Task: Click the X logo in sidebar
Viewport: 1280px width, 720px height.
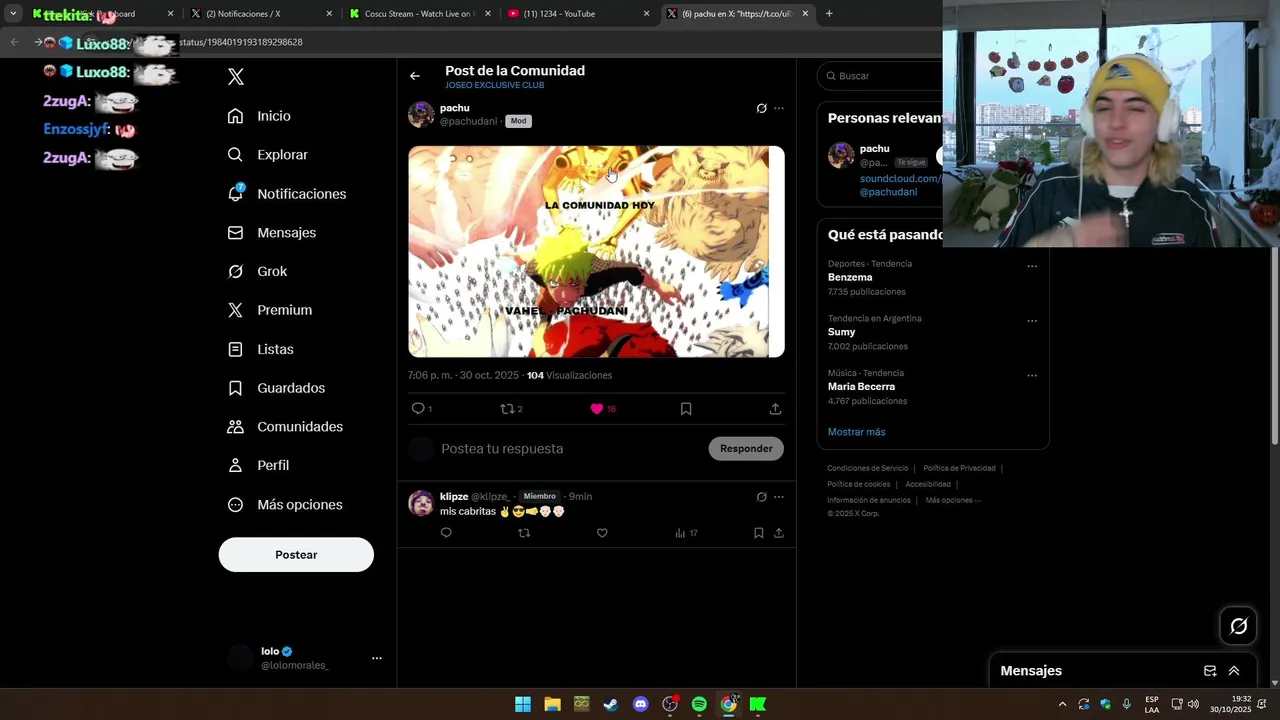Action: 236,77
